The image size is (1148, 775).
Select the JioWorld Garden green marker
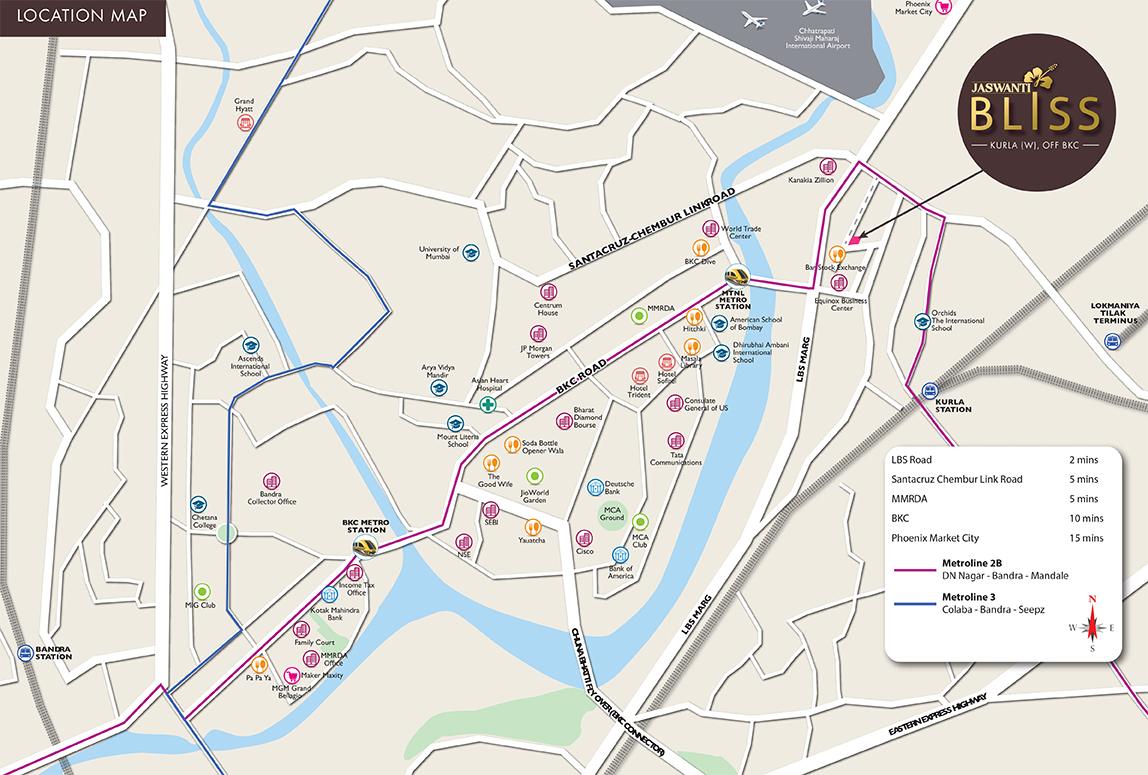point(535,476)
